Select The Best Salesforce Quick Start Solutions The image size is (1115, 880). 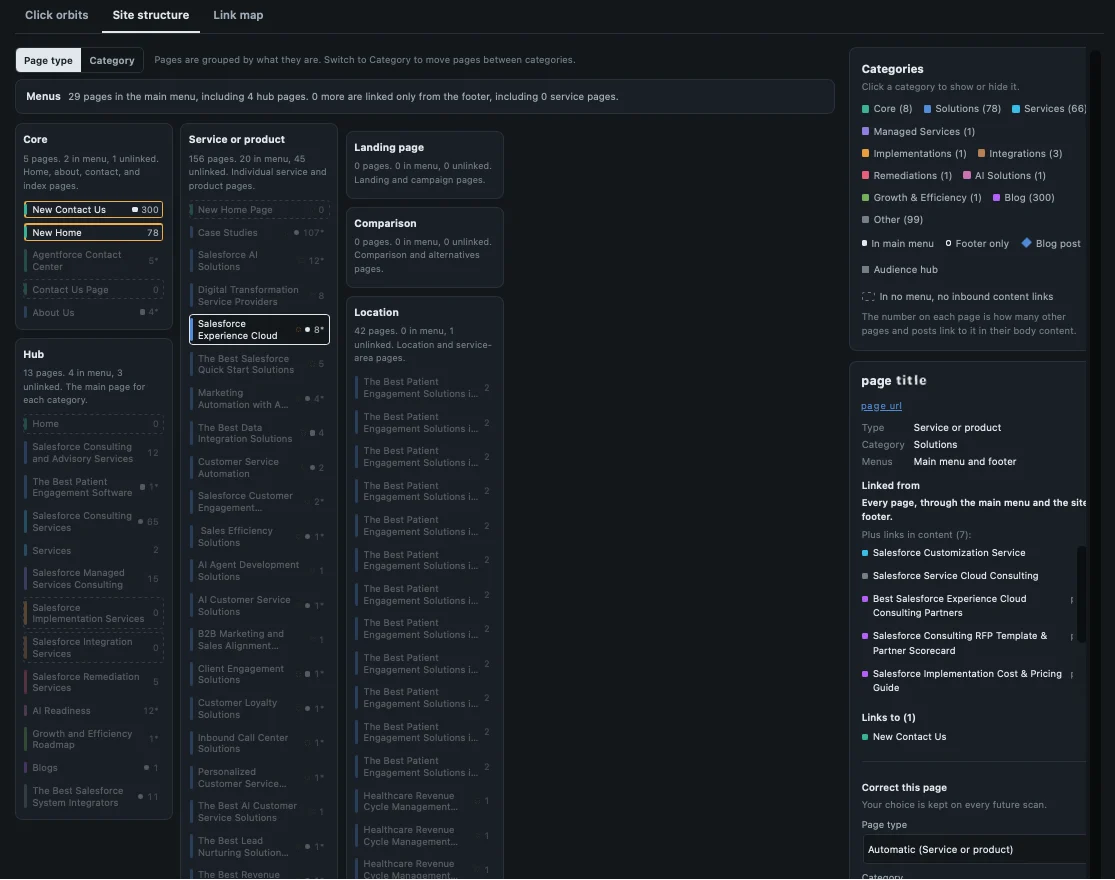(x=259, y=364)
